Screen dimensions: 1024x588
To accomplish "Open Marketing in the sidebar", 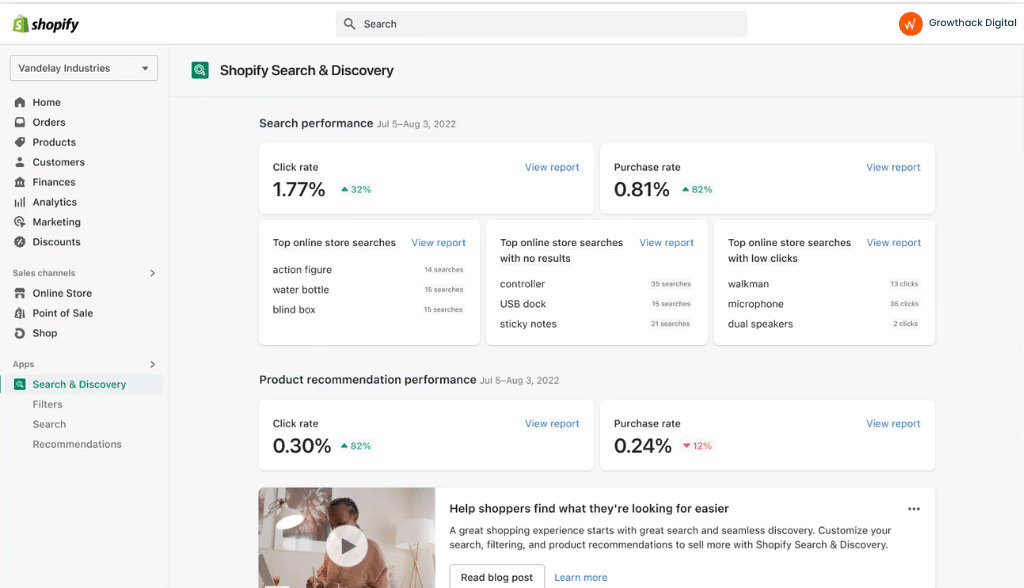I will pyautogui.click(x=57, y=222).
